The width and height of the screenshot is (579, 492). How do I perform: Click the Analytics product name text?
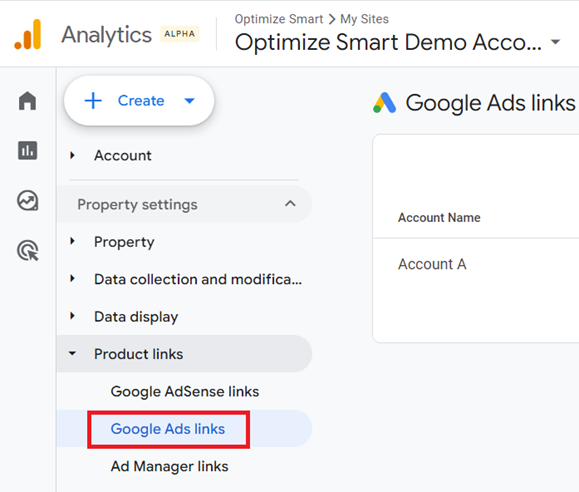(106, 35)
